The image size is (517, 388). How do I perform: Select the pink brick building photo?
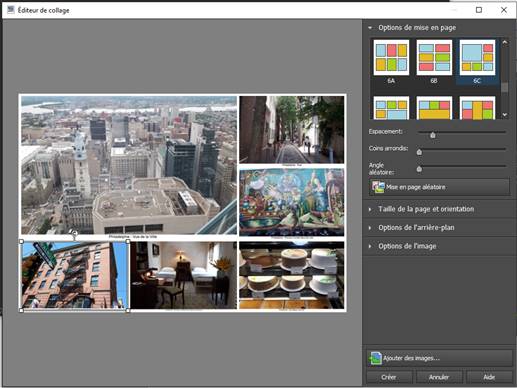(x=75, y=275)
